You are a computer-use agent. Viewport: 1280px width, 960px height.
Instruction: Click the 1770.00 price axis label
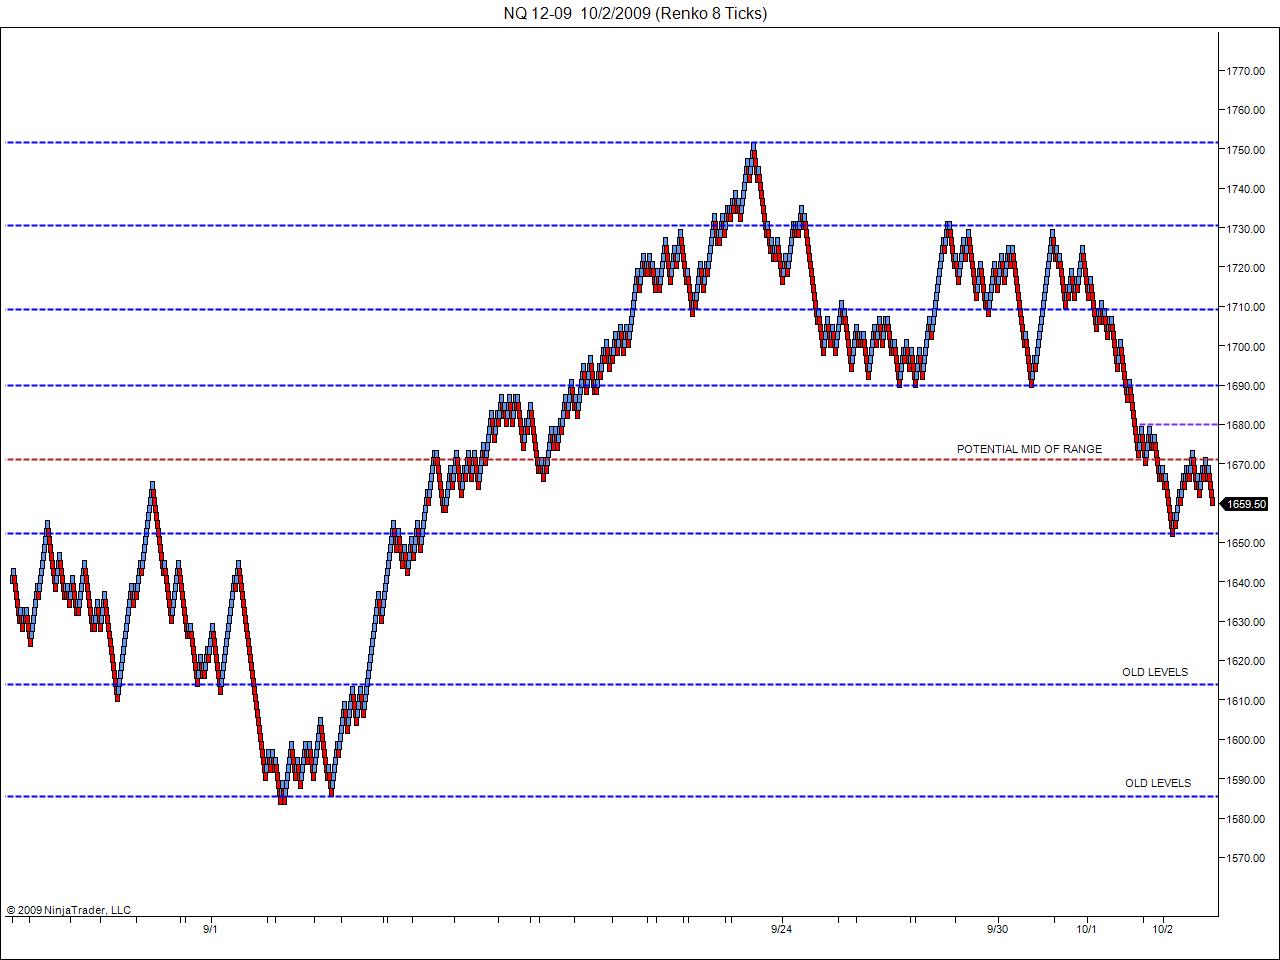point(1246,71)
